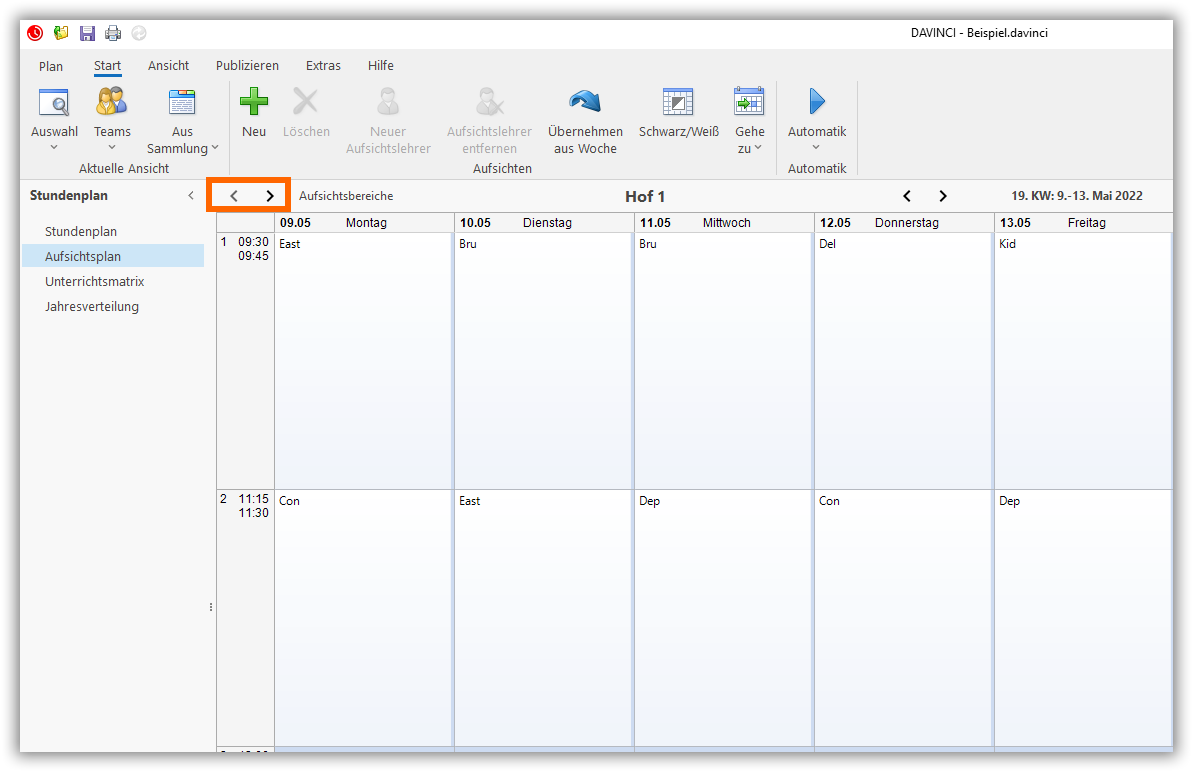The width and height of the screenshot is (1193, 772).
Task: Click the Übernehmen aus Woche icon
Action: click(x=585, y=102)
